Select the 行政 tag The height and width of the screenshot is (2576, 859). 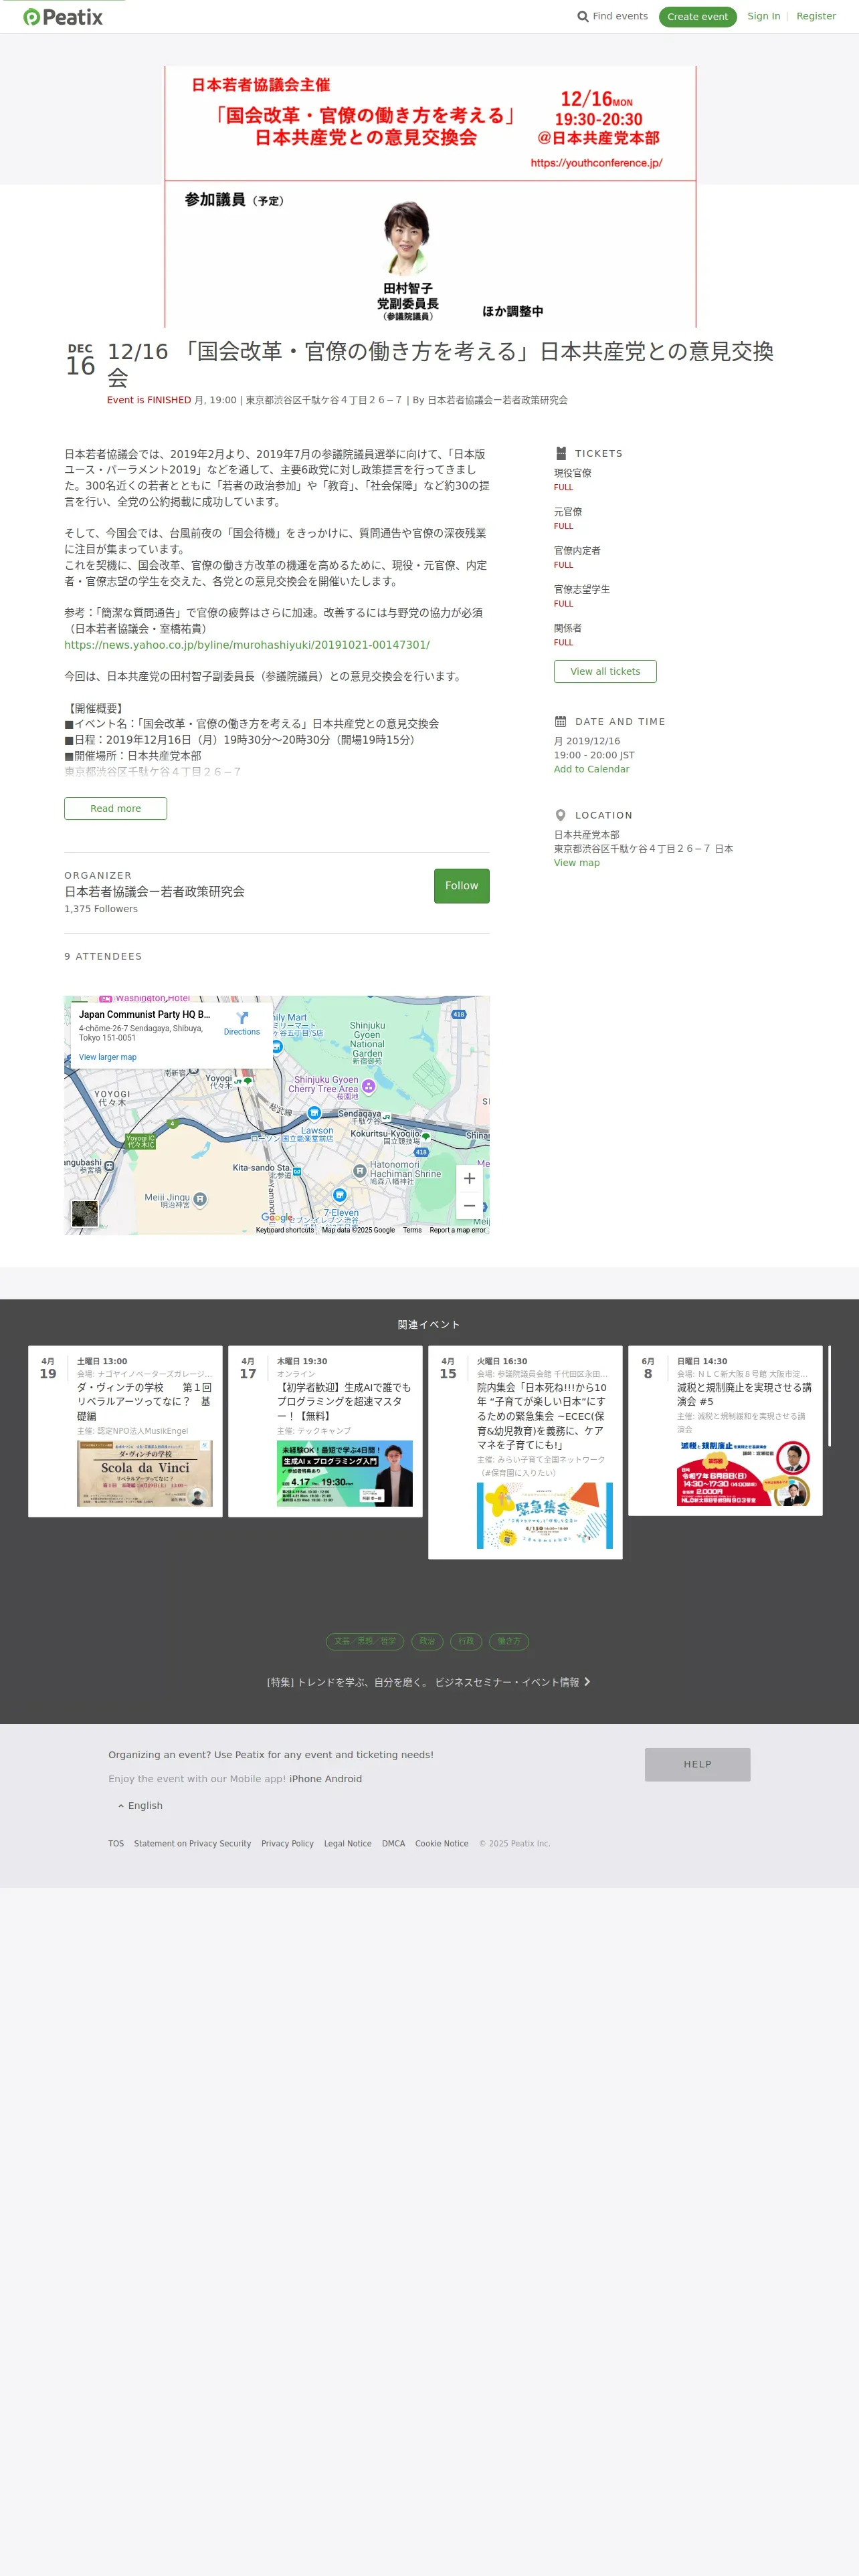click(x=466, y=1641)
